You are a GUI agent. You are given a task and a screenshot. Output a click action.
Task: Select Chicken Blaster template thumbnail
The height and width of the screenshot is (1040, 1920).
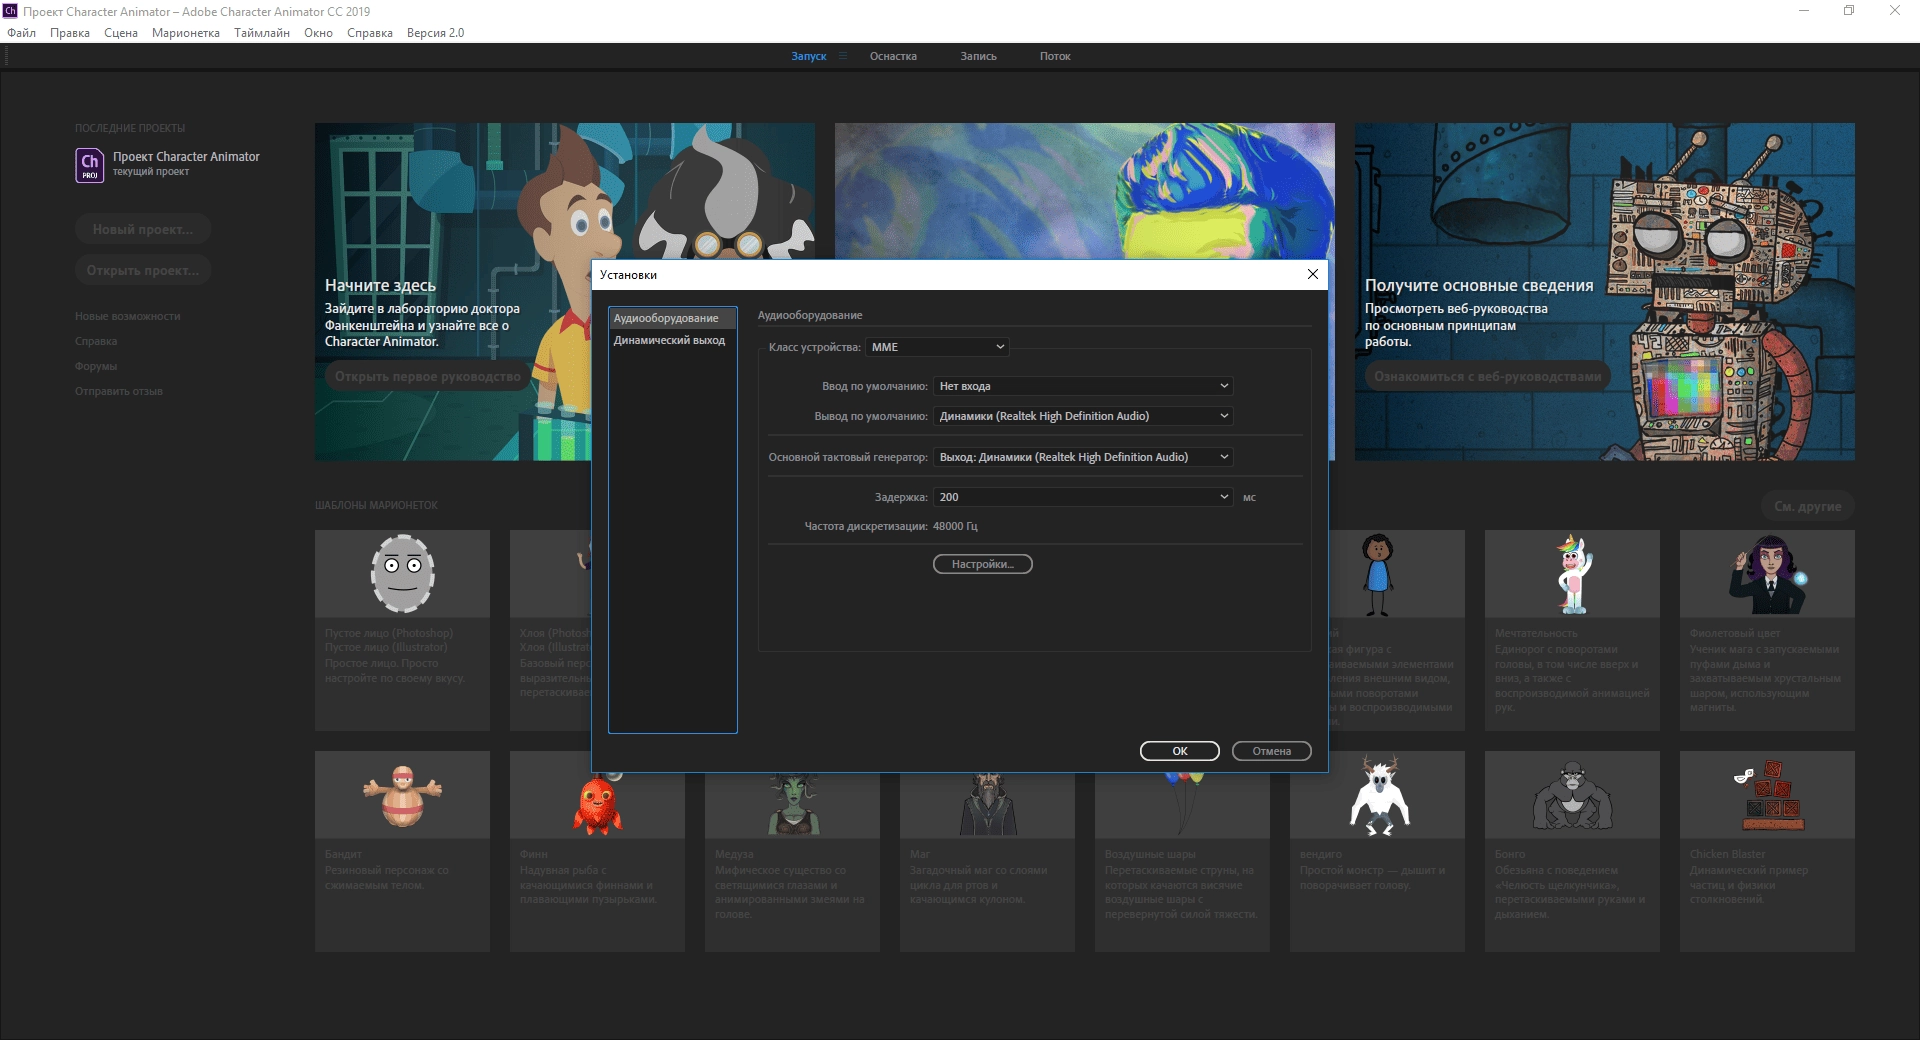[1767, 795]
